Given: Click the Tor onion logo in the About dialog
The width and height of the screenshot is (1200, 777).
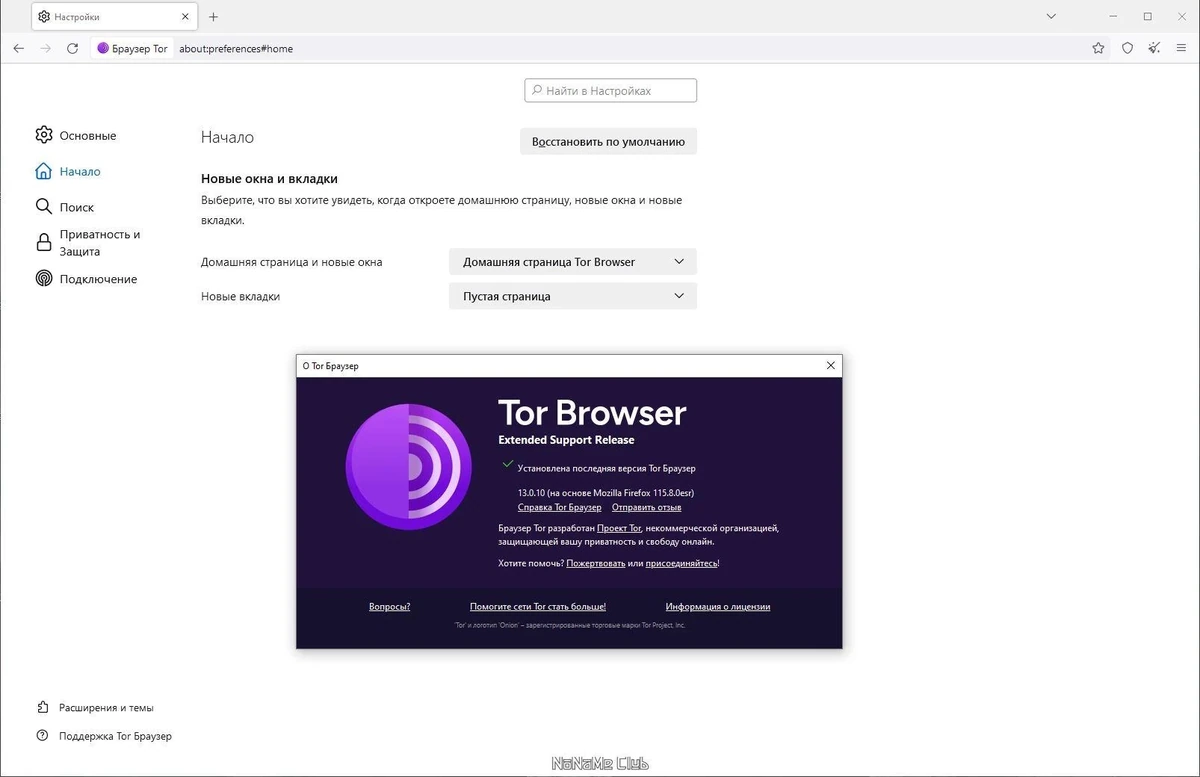Looking at the screenshot, I should [409, 467].
